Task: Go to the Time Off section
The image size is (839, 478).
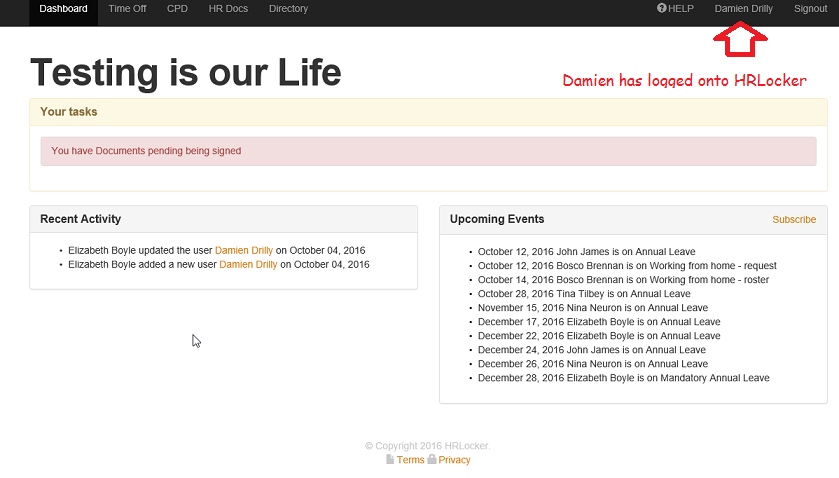Action: (x=127, y=9)
